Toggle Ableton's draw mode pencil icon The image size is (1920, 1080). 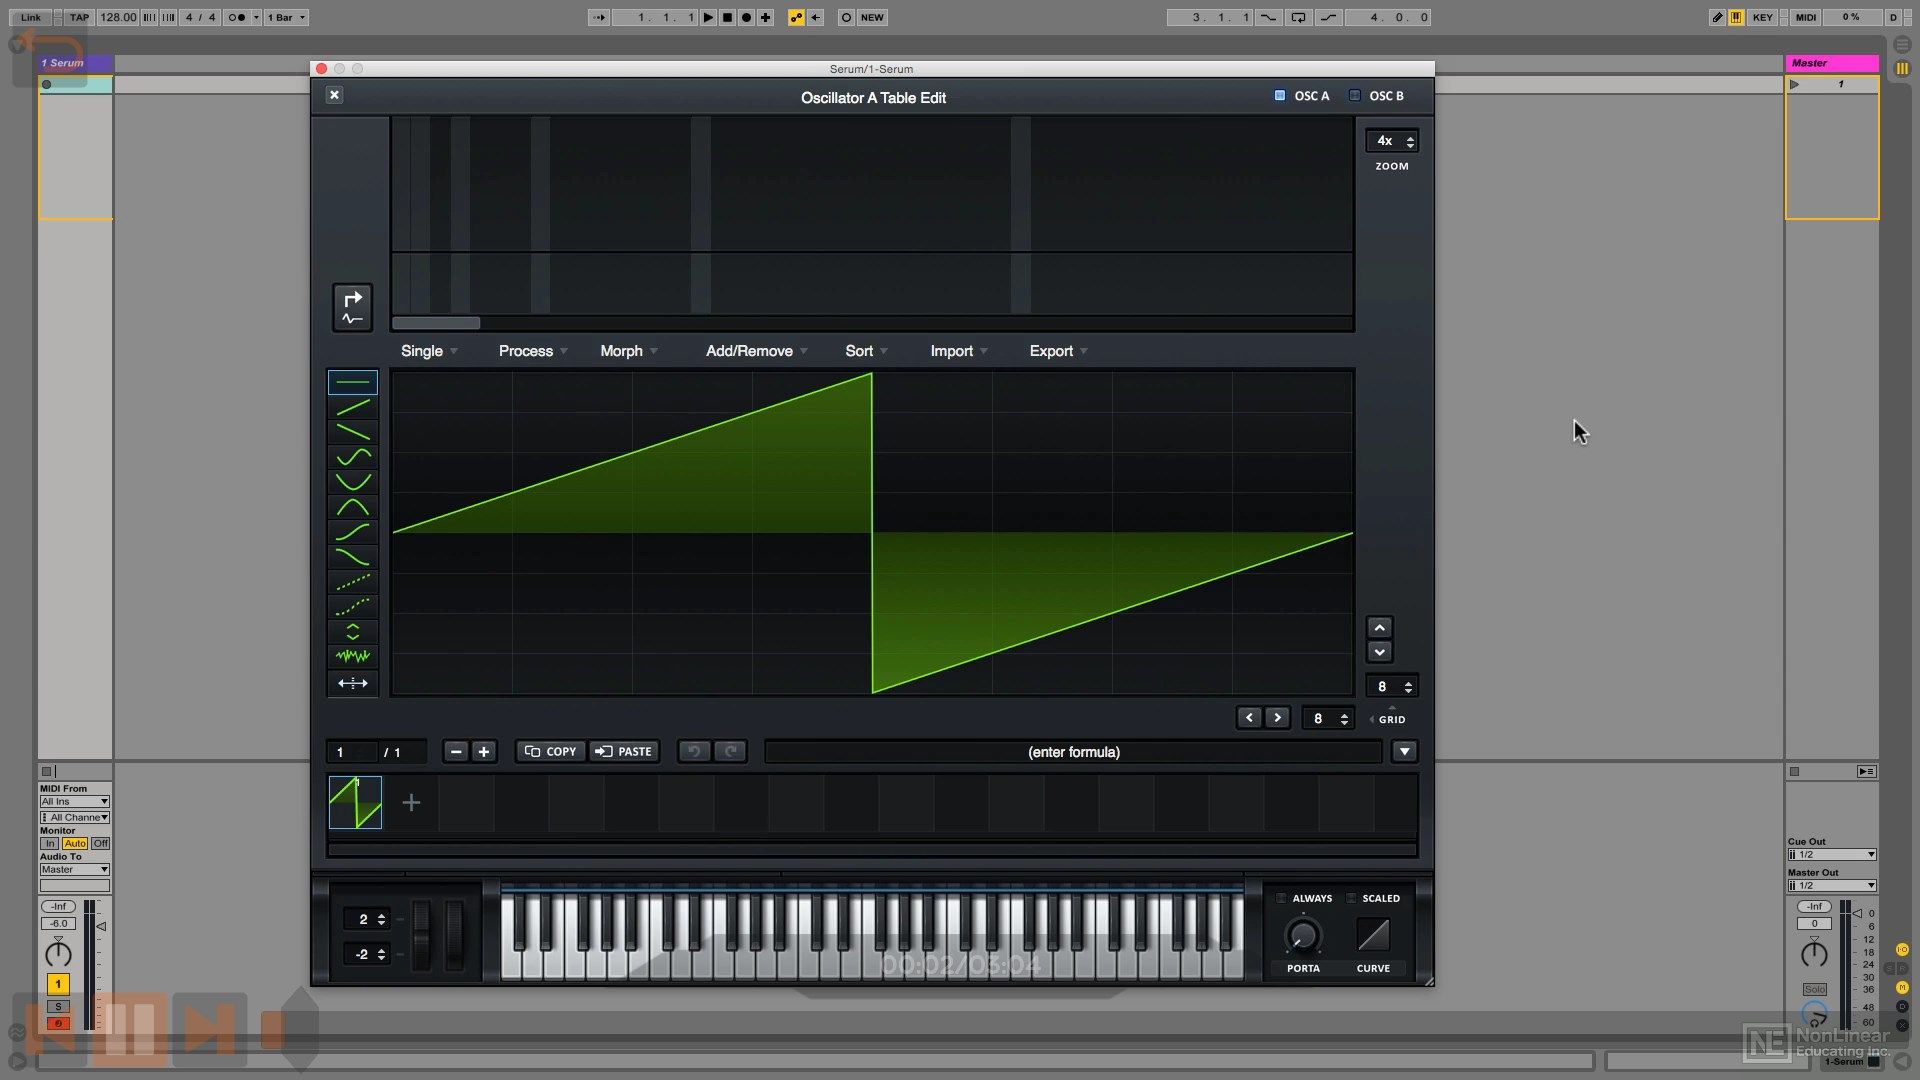(x=1717, y=17)
